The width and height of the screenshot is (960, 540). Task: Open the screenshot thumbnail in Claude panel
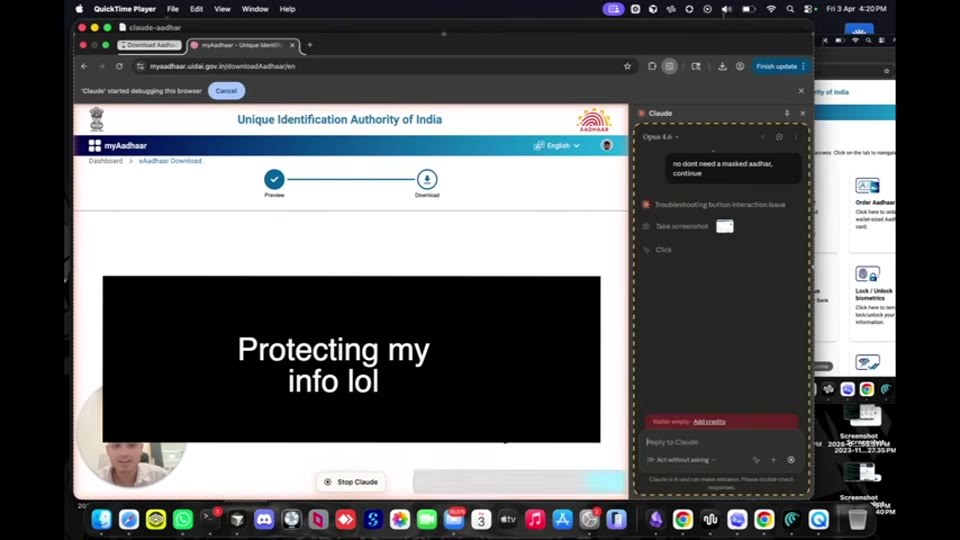point(725,227)
